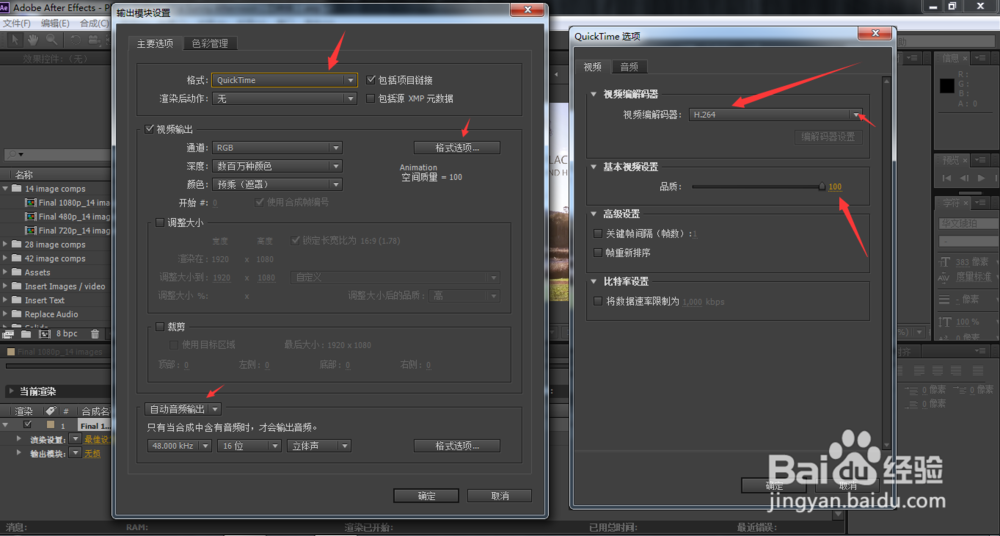Open the format dropdown showing QuickTime
Screen dimensions: 1000x536
[284, 80]
